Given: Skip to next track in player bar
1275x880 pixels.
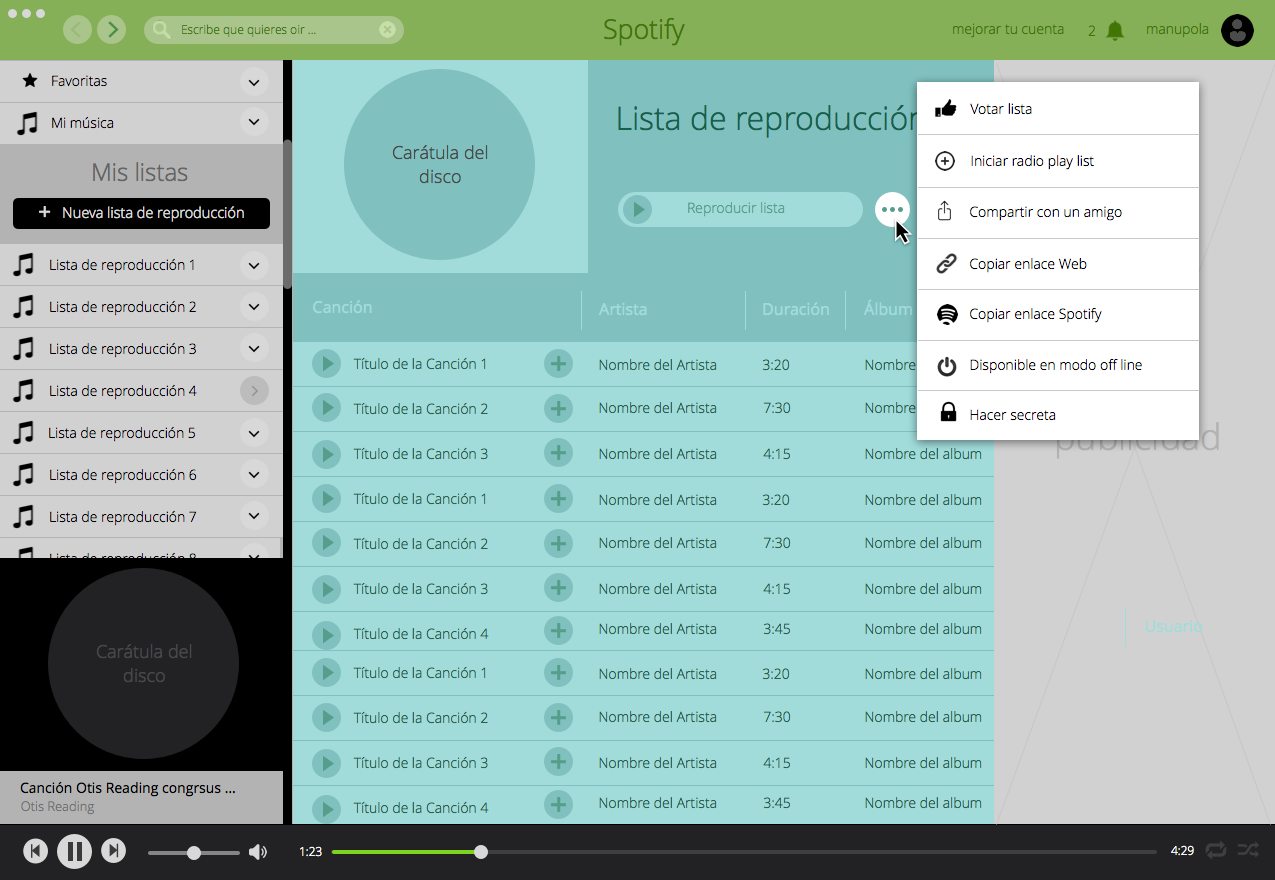Looking at the screenshot, I should click(x=114, y=851).
